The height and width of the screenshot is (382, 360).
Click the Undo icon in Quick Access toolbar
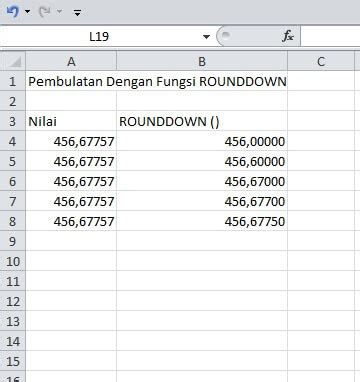click(x=13, y=12)
